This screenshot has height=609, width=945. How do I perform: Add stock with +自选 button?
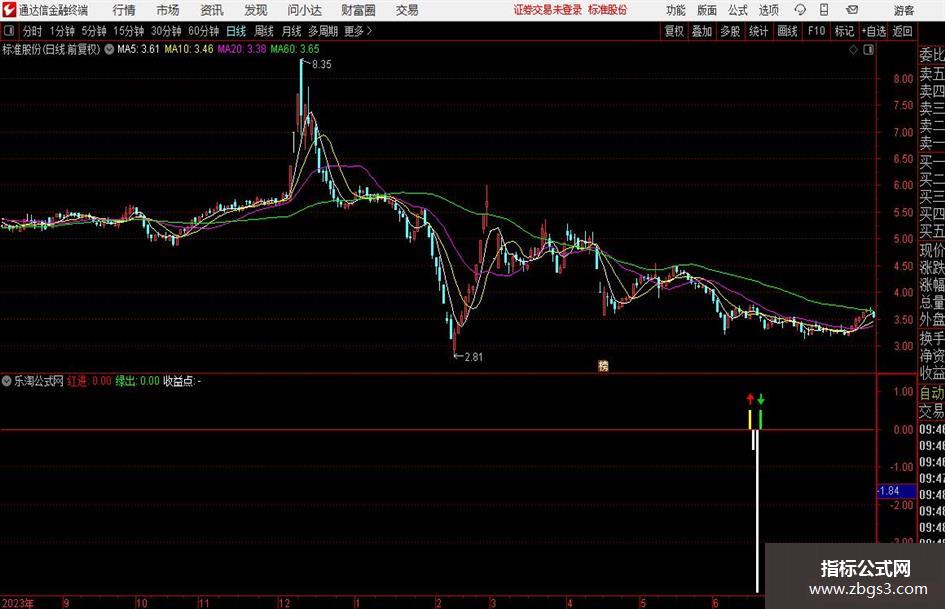(874, 31)
